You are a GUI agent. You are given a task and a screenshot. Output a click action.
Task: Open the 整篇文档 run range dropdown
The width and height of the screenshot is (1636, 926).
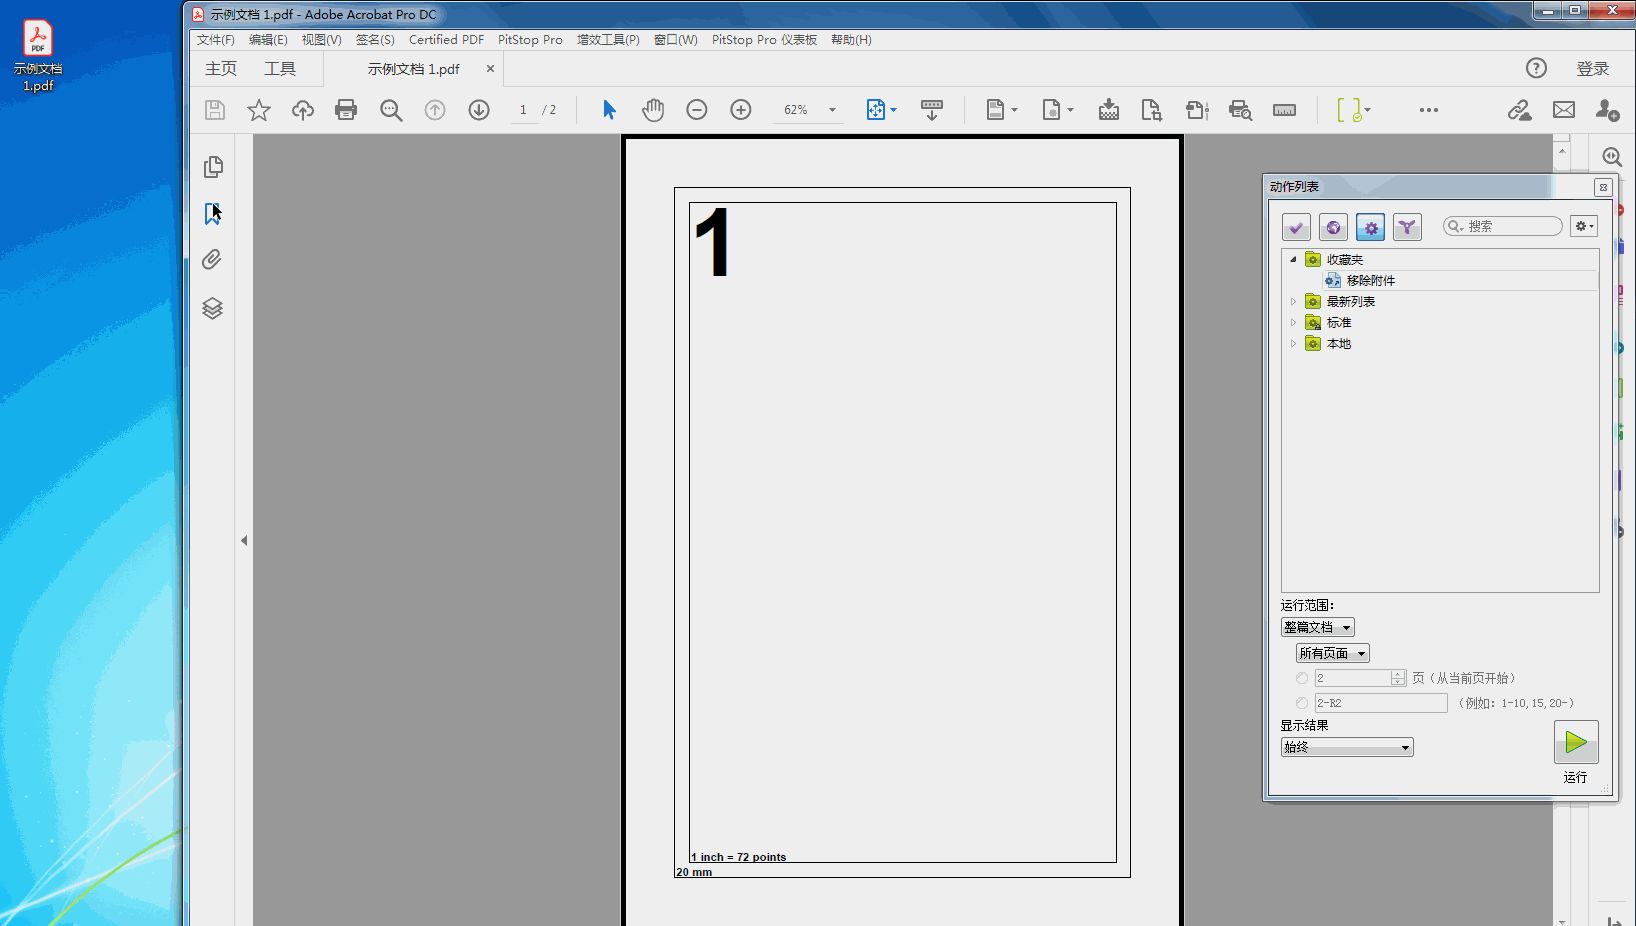[1318, 627]
